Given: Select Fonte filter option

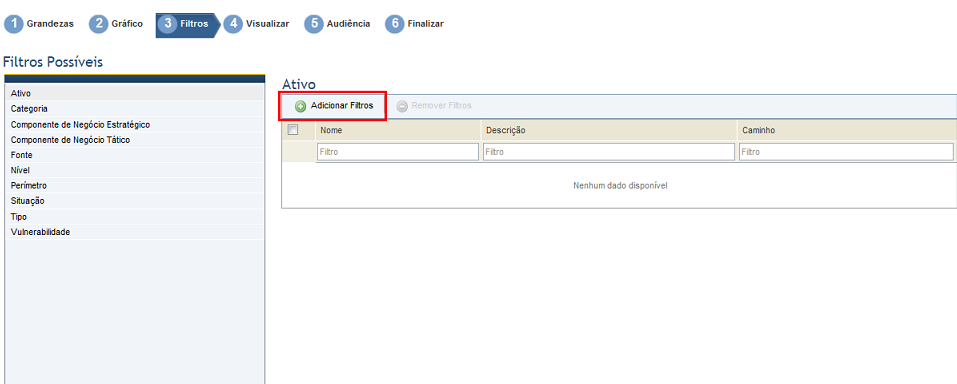Looking at the screenshot, I should click(134, 155).
